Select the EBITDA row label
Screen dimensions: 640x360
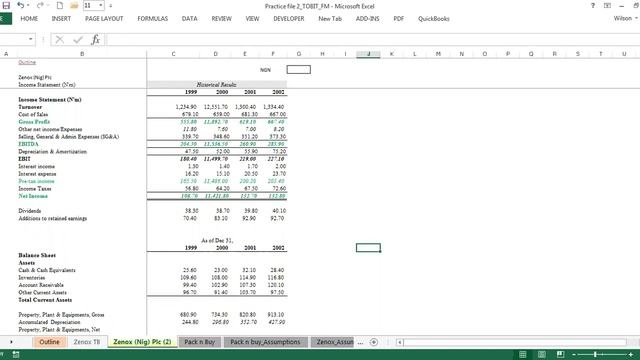(x=28, y=144)
